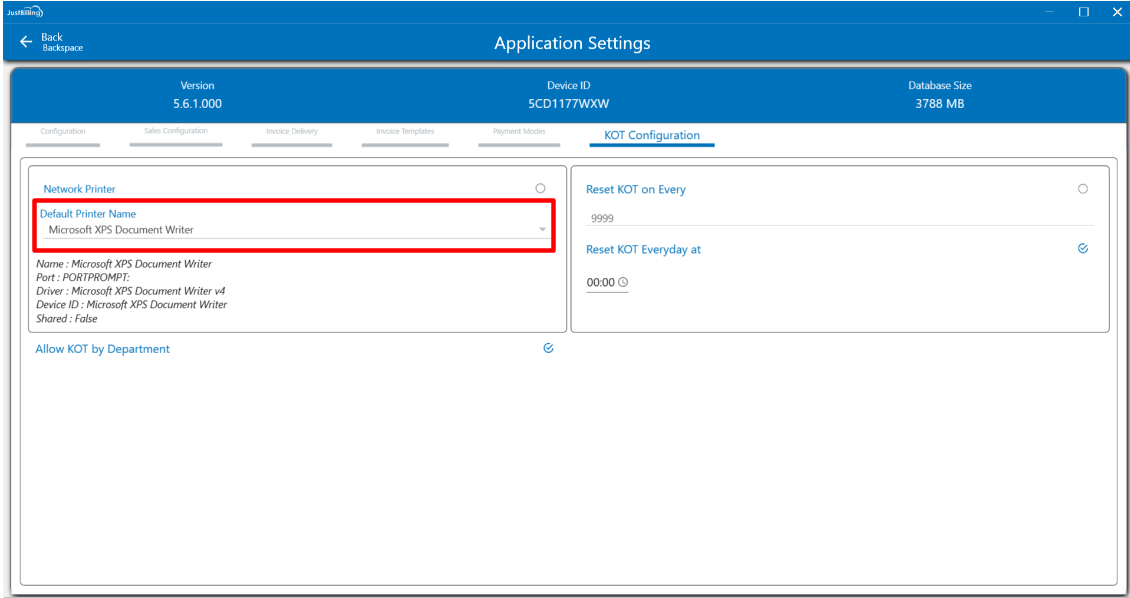Image resolution: width=1130 pixels, height=598 pixels.
Task: Click the JustBilling logo in title bar
Action: (x=26, y=12)
